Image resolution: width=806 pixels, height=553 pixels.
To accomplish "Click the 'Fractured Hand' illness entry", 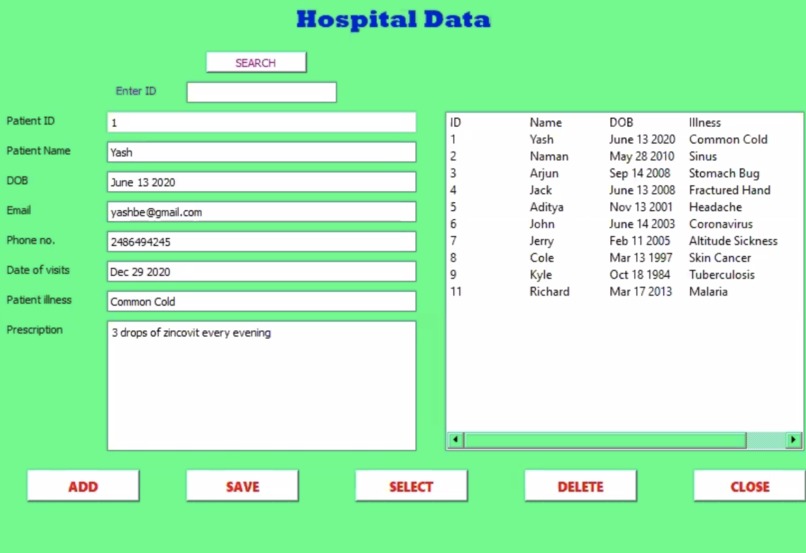I will pos(730,190).
